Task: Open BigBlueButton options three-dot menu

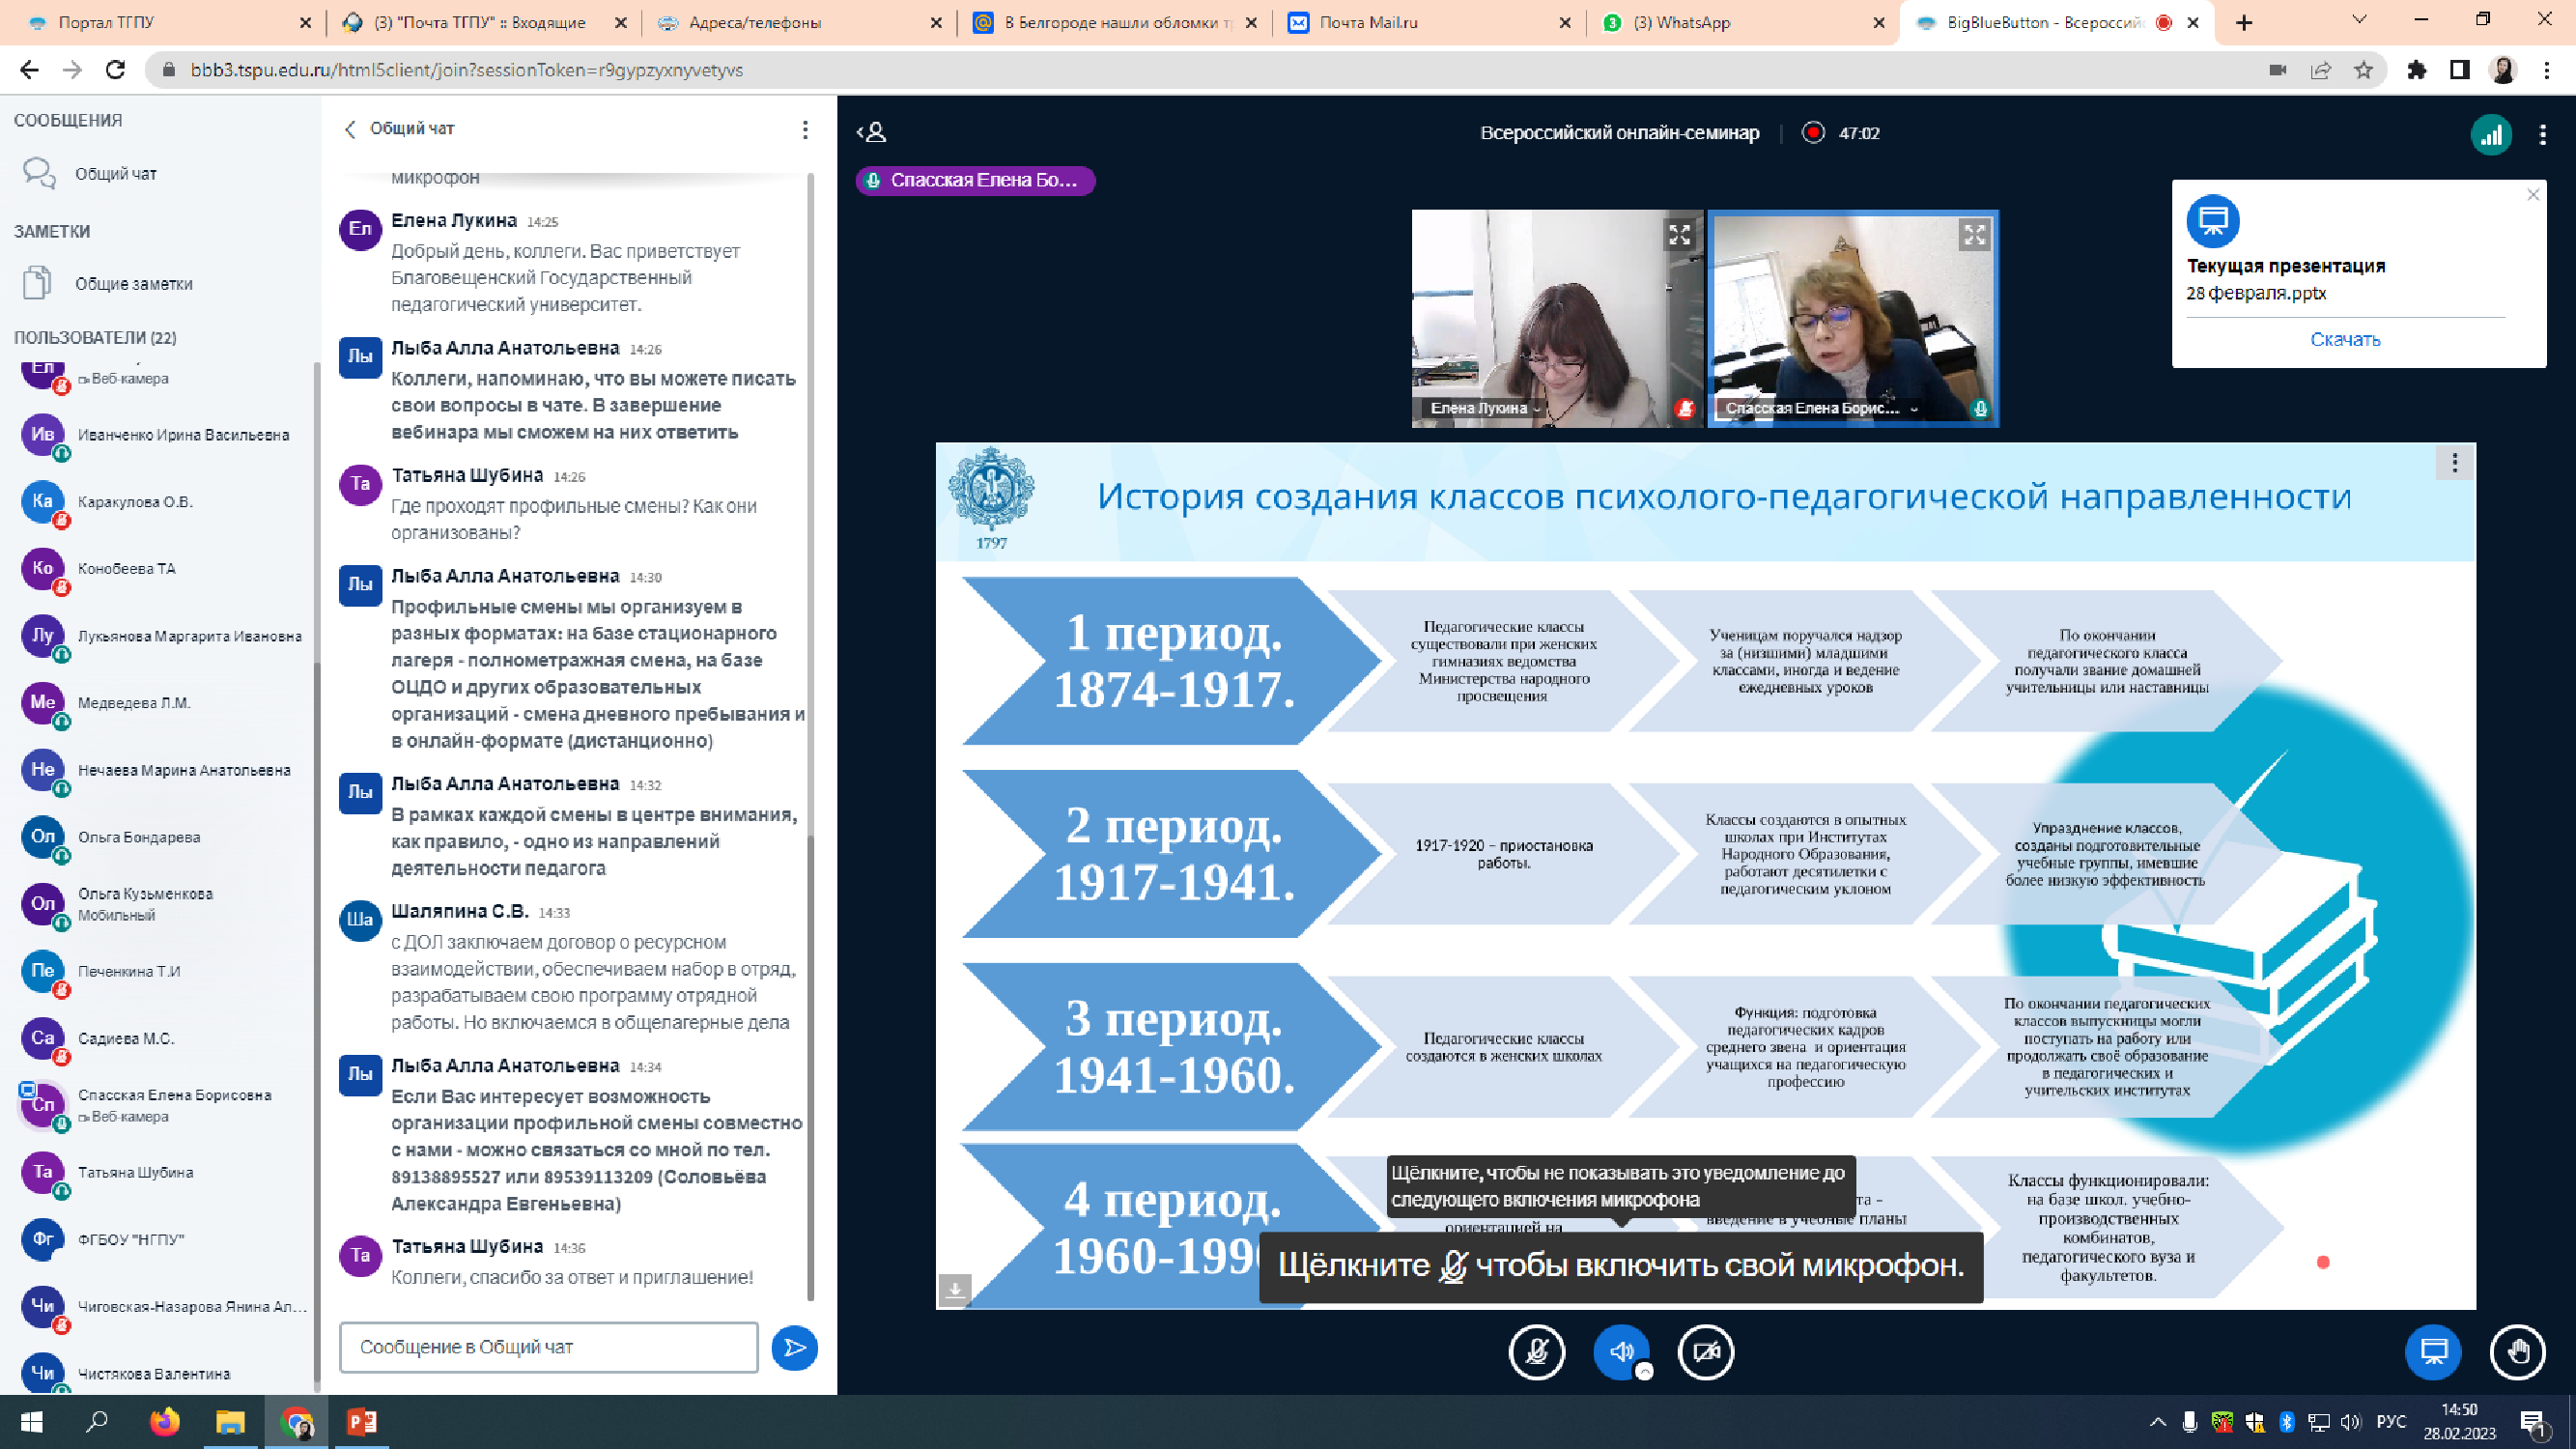Action: point(2543,134)
